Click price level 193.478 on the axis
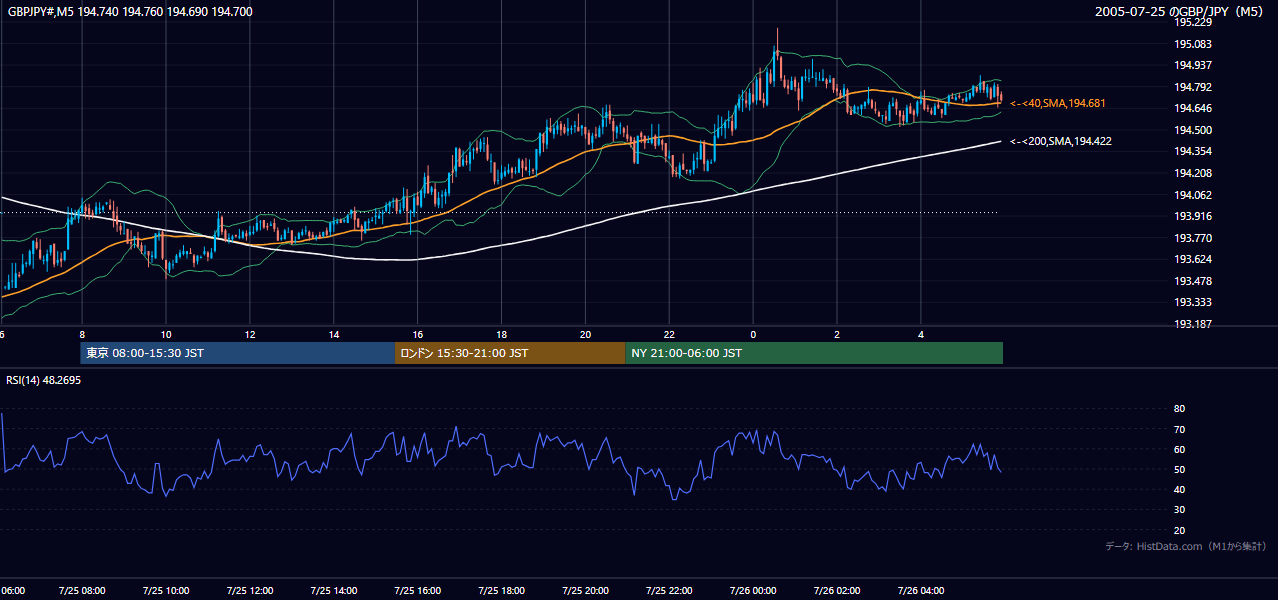This screenshot has height=600, width=1278. (x=1193, y=281)
